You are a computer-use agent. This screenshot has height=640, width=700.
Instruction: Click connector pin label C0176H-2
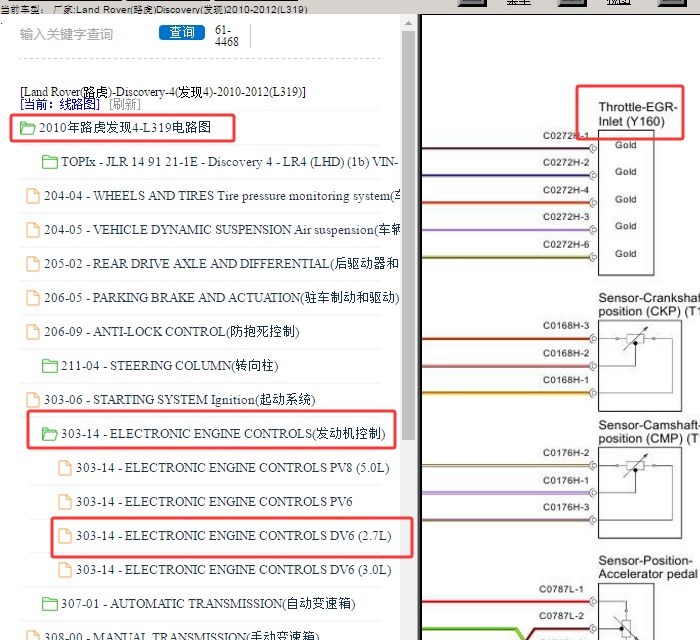pyautogui.click(x=566, y=453)
